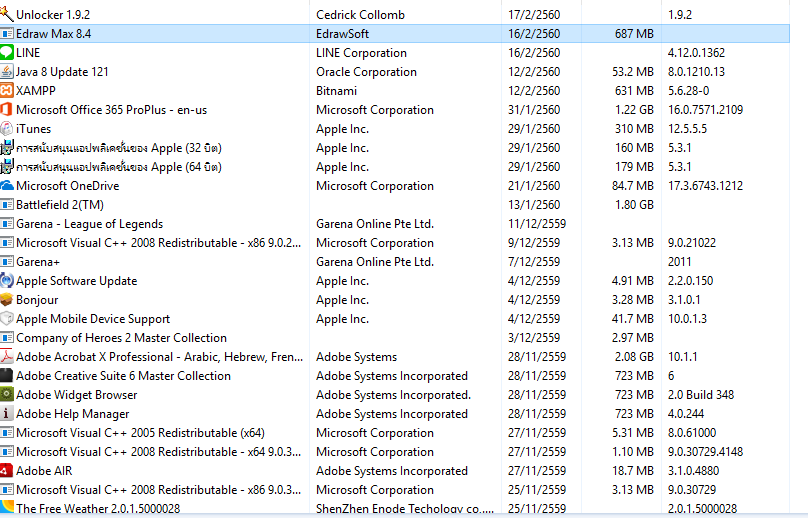Click the Microsoft Office 365 ProPlus icon
Viewport: 808px width, 518px height.
(7, 110)
